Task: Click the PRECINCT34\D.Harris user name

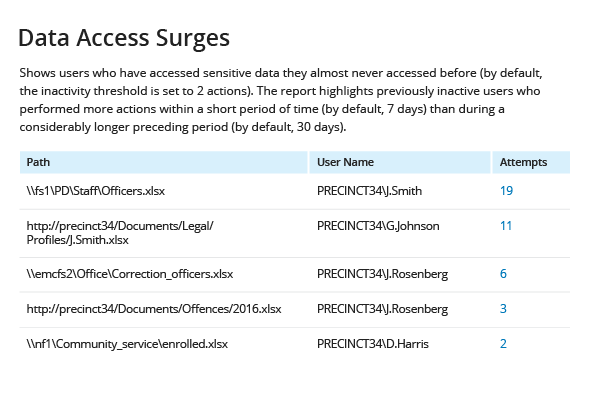Action: click(373, 343)
